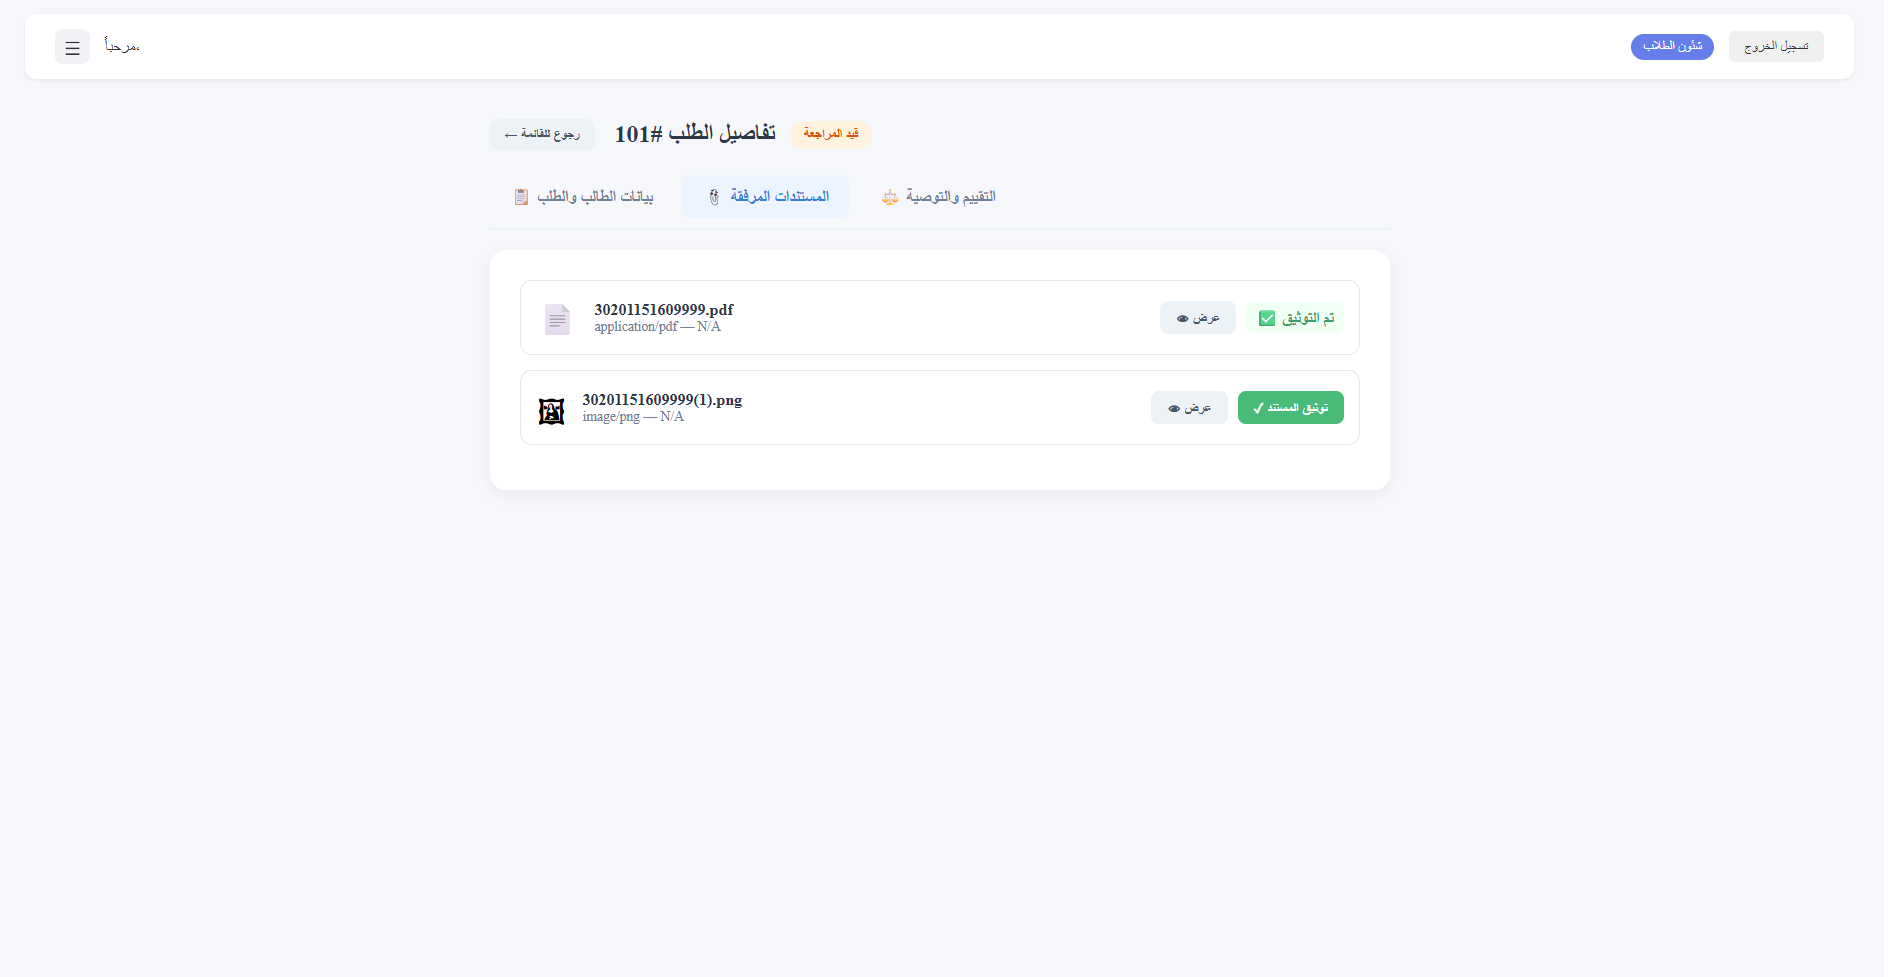
Task: Click تسجيل الخروج to log out
Action: point(1776,46)
